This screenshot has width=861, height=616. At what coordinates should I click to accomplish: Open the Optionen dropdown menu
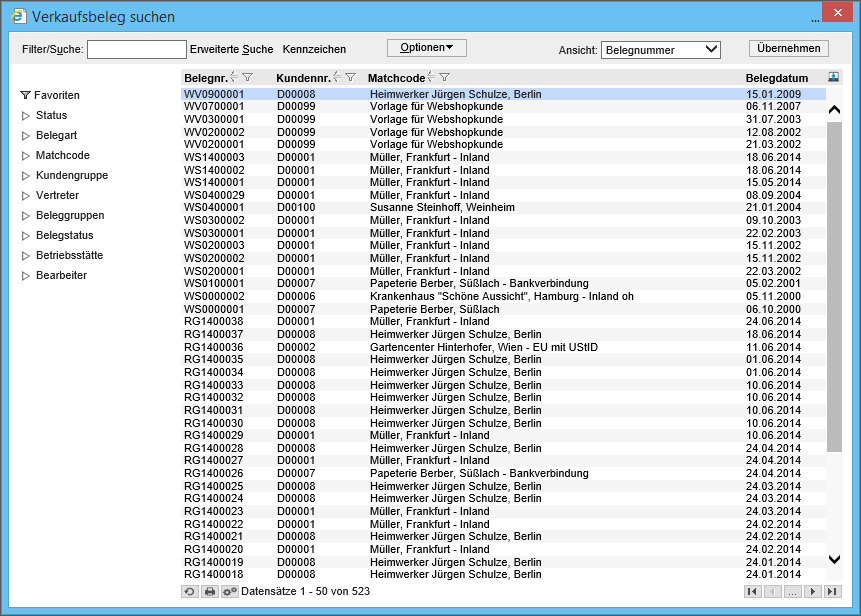(x=427, y=48)
